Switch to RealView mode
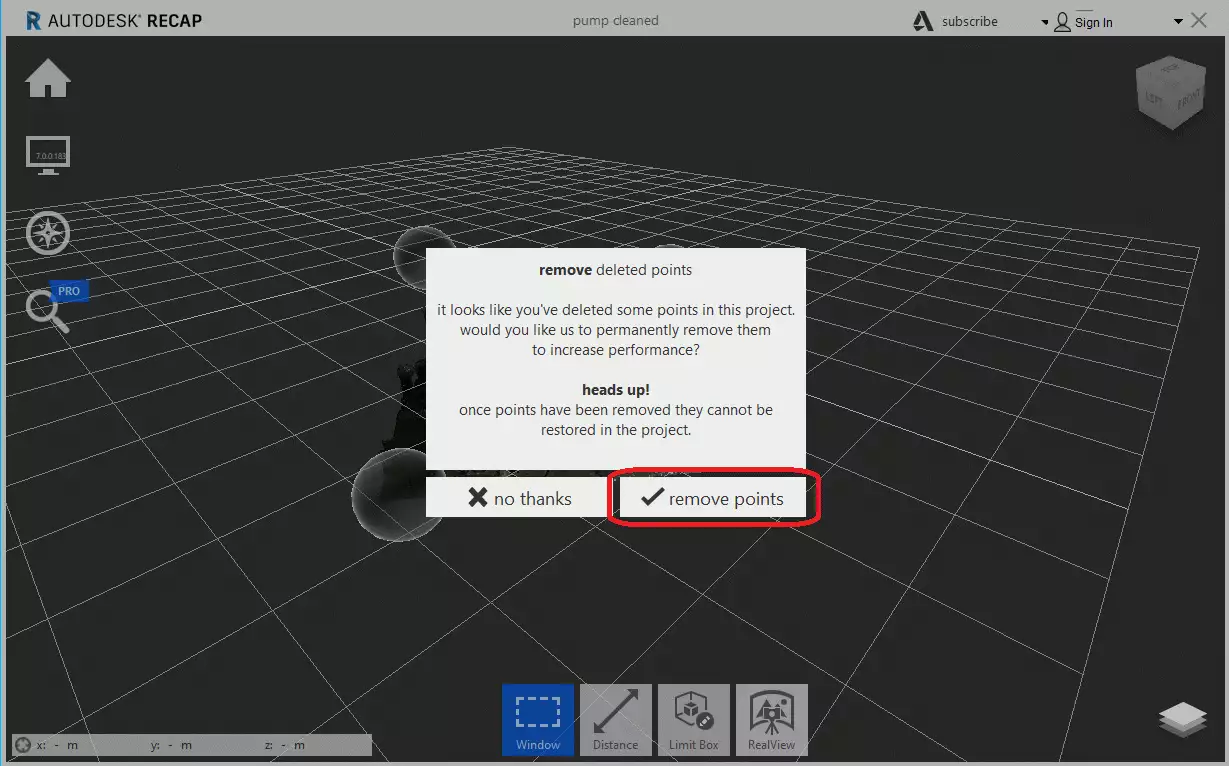This screenshot has width=1229, height=766. tap(772, 719)
